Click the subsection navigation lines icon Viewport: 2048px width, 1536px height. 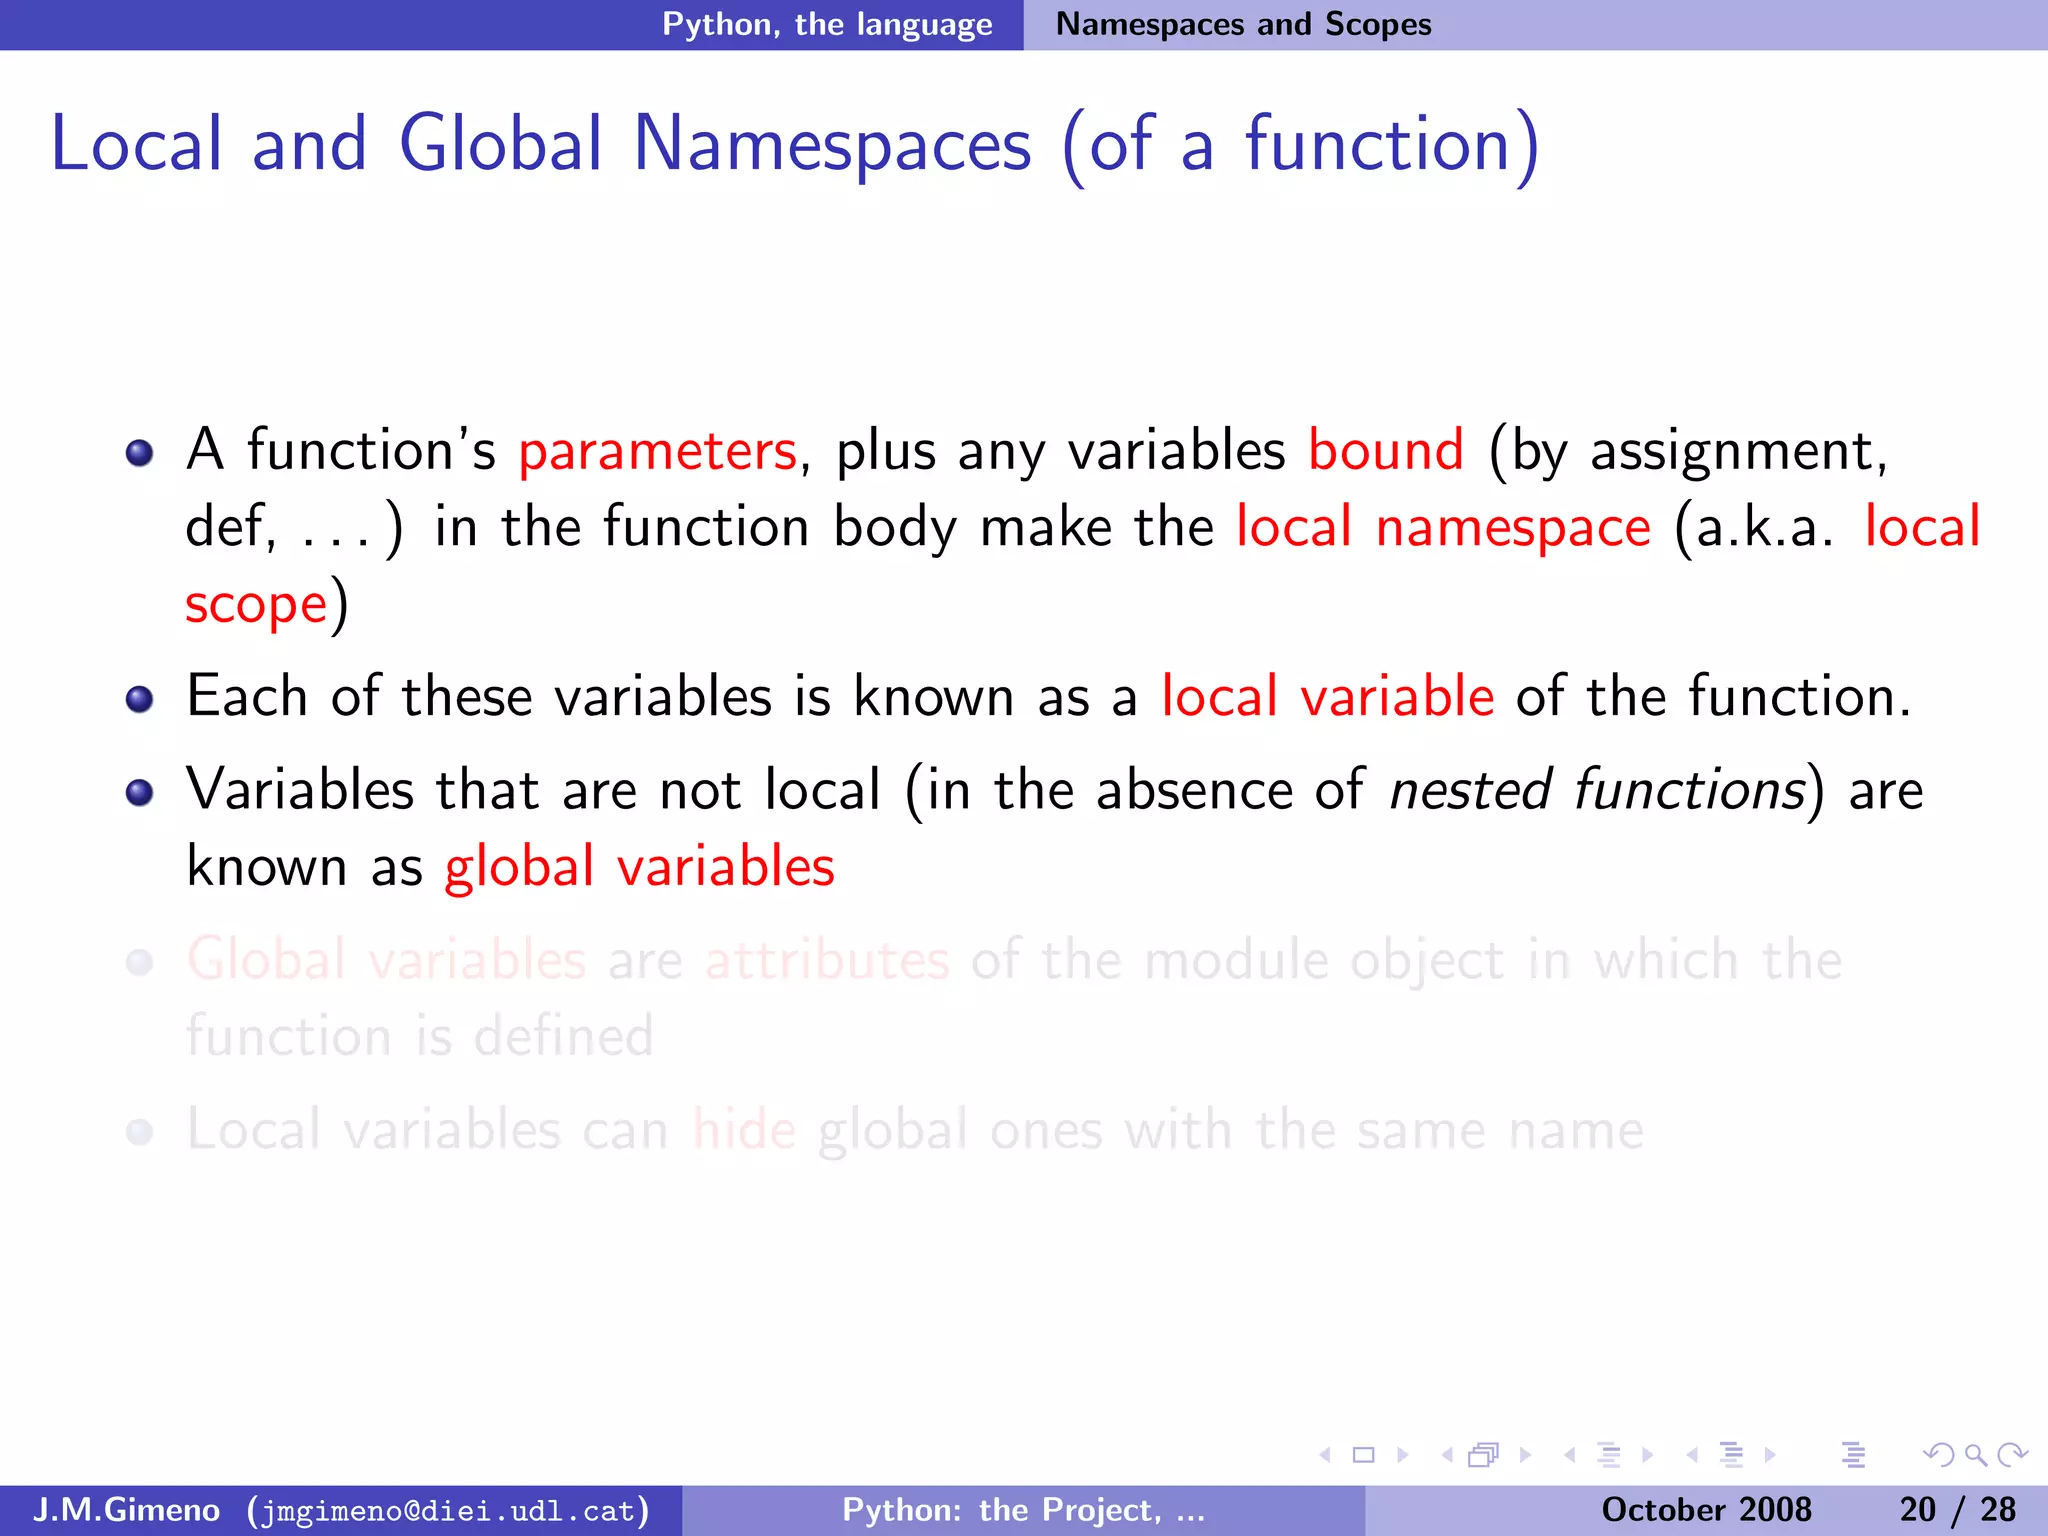(x=1609, y=1455)
